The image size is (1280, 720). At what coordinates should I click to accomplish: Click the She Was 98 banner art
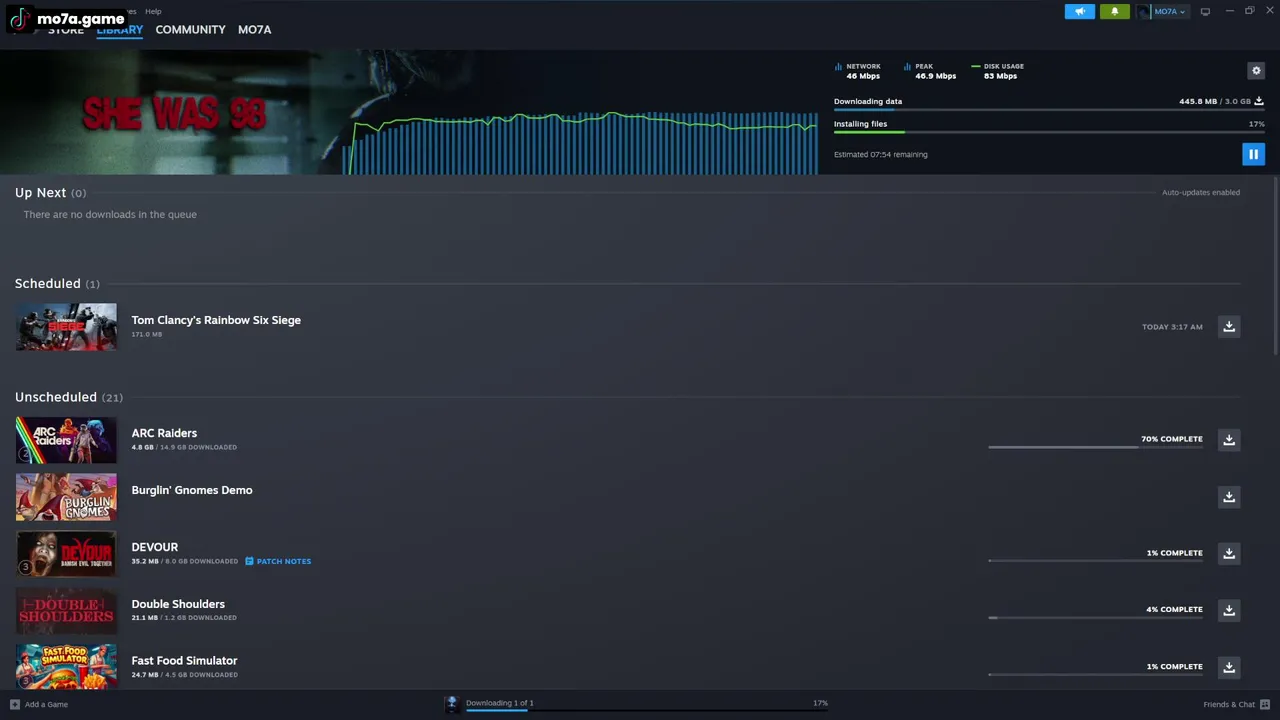click(175, 113)
